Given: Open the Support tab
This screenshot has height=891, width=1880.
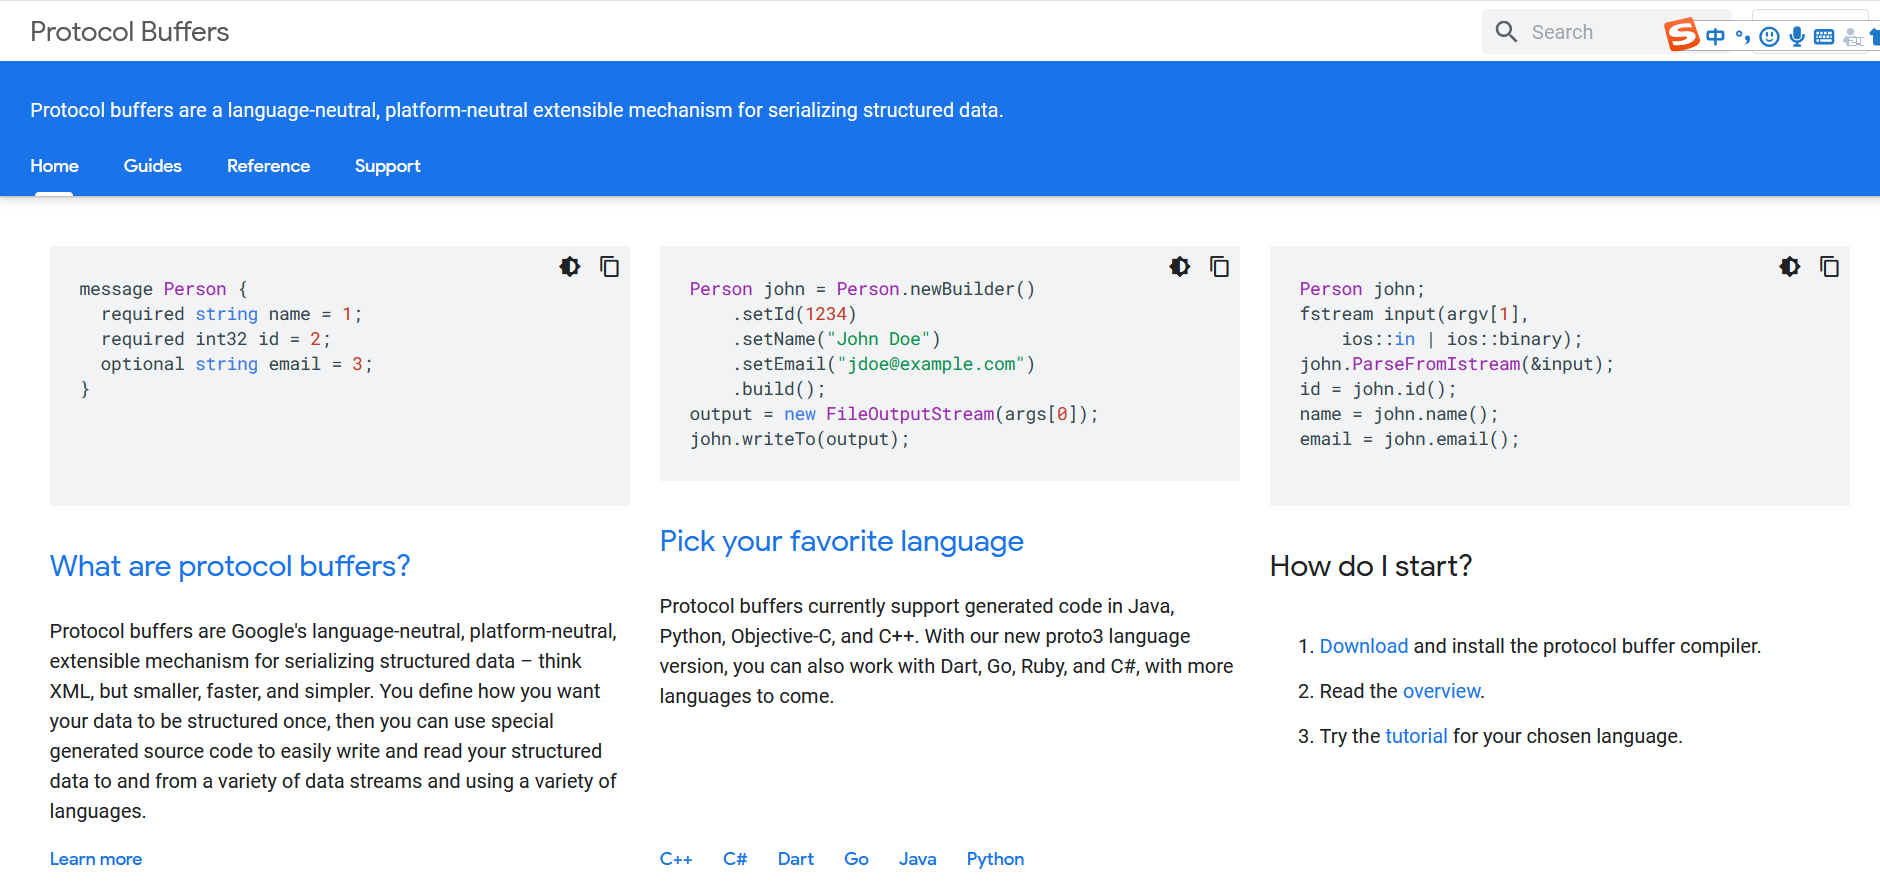Looking at the screenshot, I should pos(388,166).
